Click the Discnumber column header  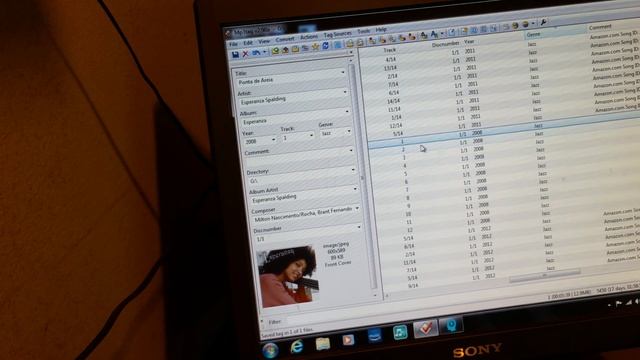coord(446,44)
